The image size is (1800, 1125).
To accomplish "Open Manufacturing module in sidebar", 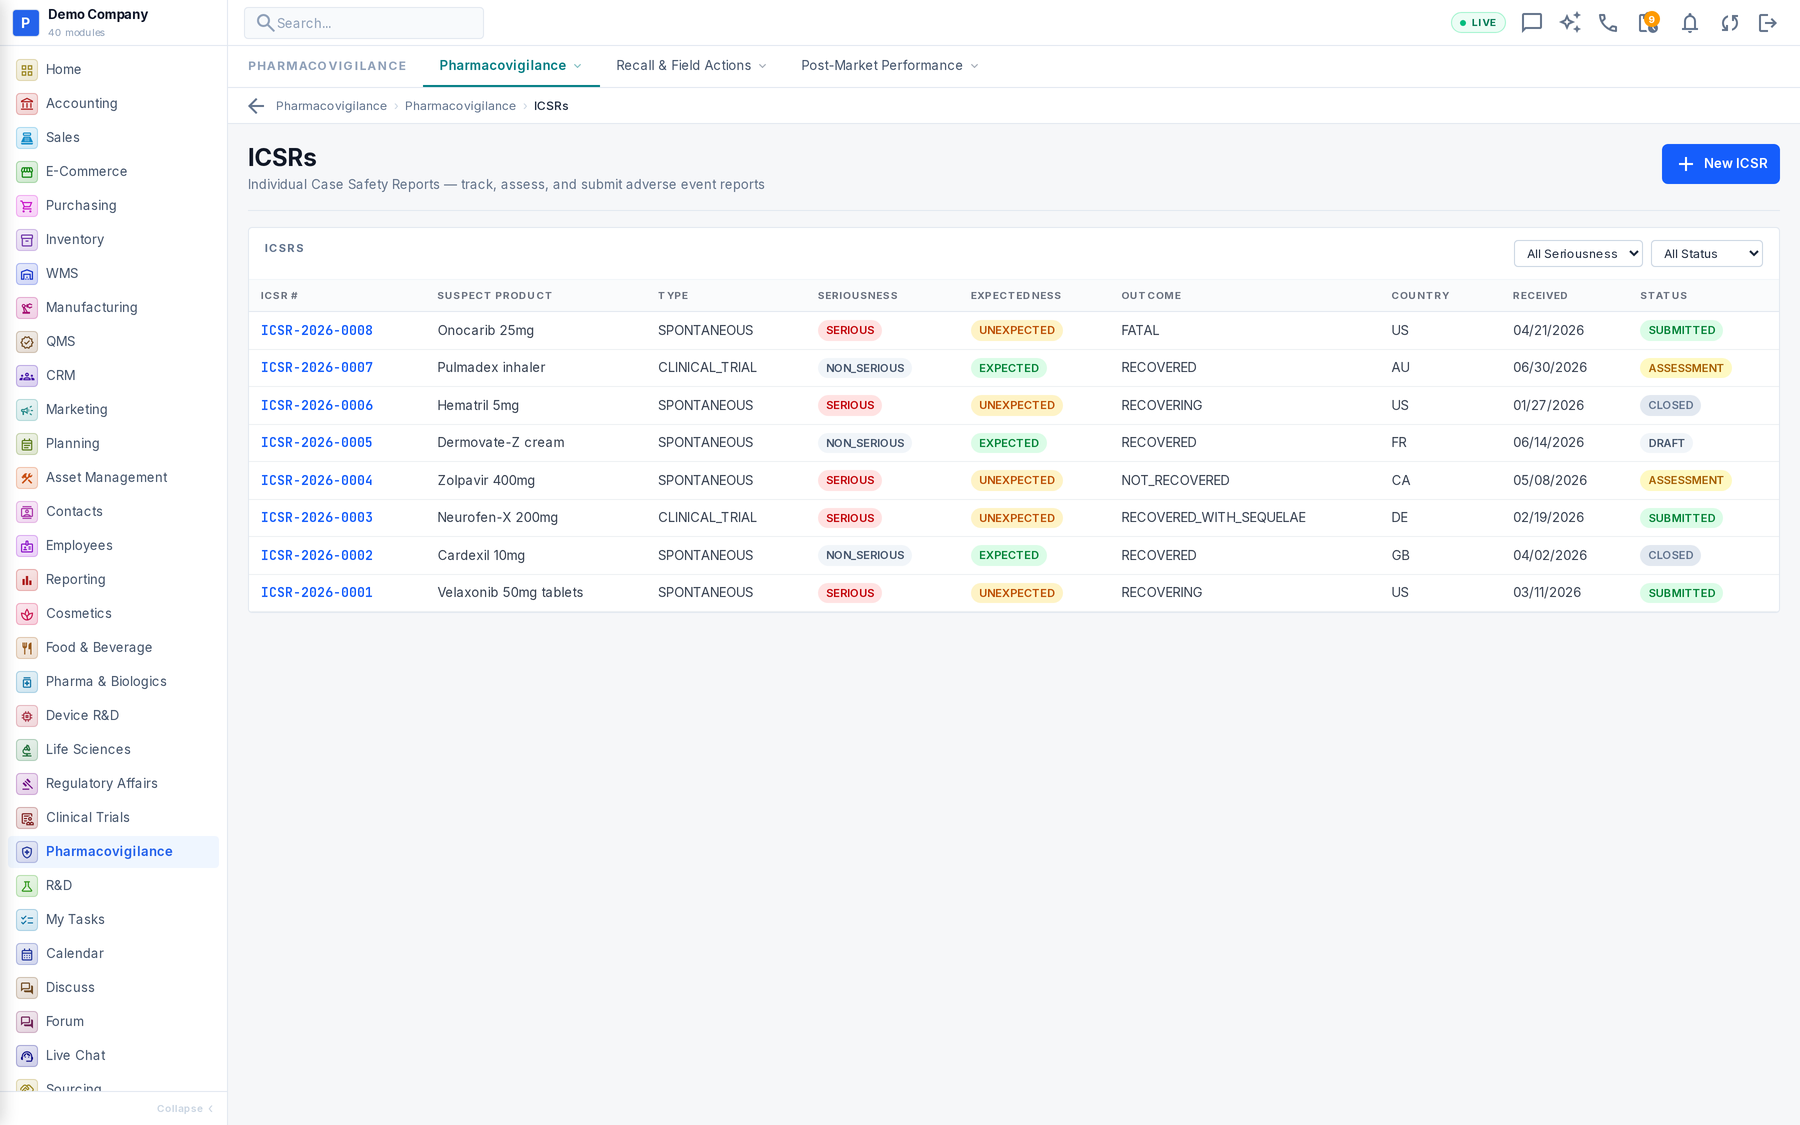I will point(113,307).
